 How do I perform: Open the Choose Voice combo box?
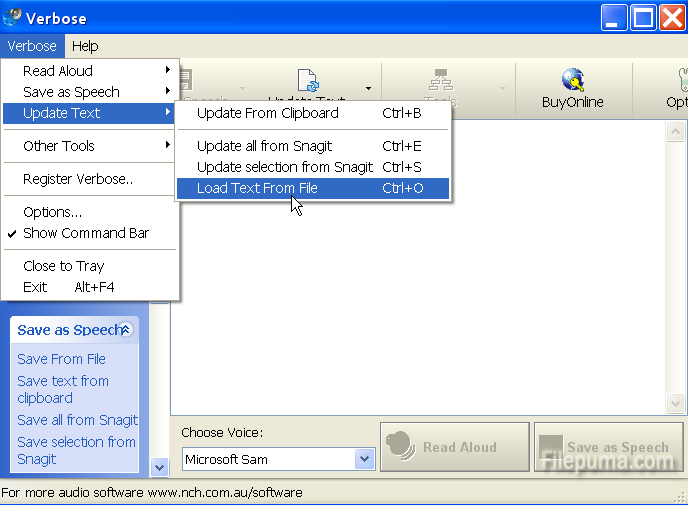click(279, 459)
